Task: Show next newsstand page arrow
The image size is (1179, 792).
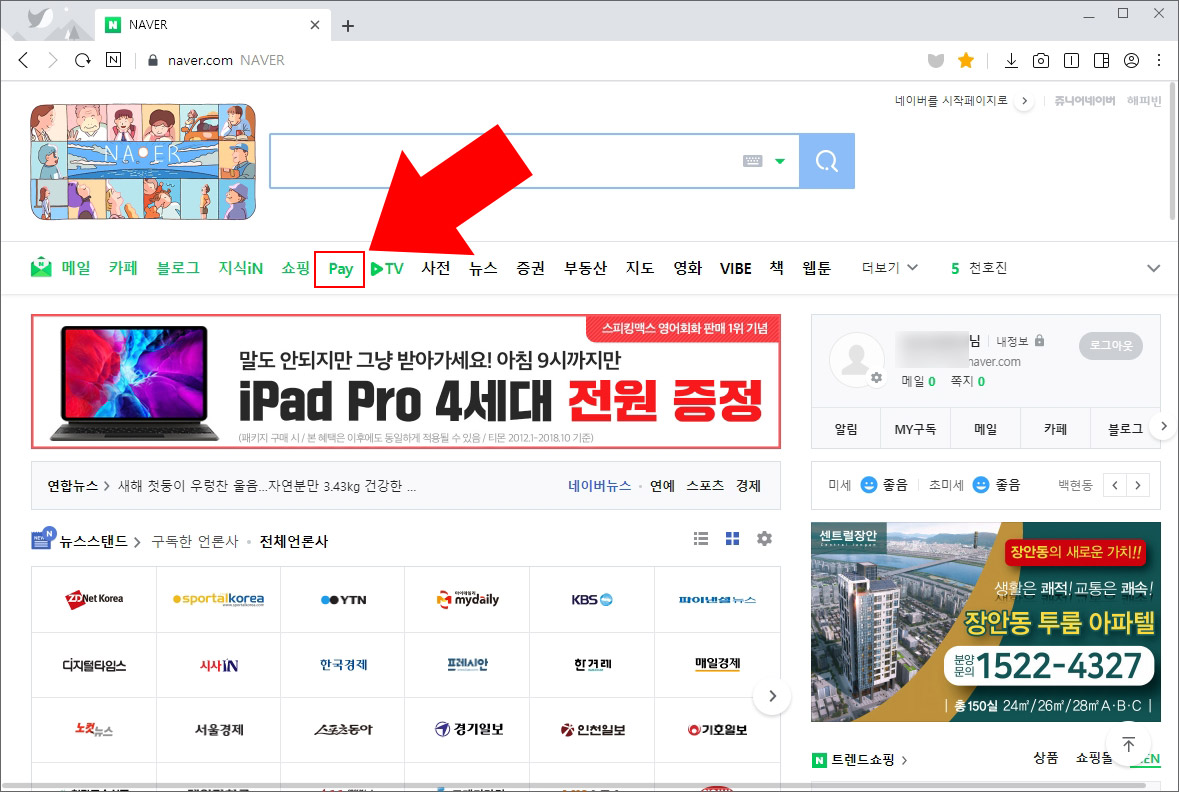Action: pyautogui.click(x=772, y=696)
